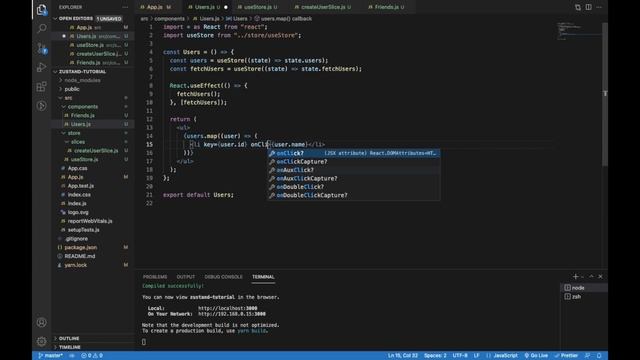
Task: Click the JavaScript language mode
Action: [x=505, y=356]
